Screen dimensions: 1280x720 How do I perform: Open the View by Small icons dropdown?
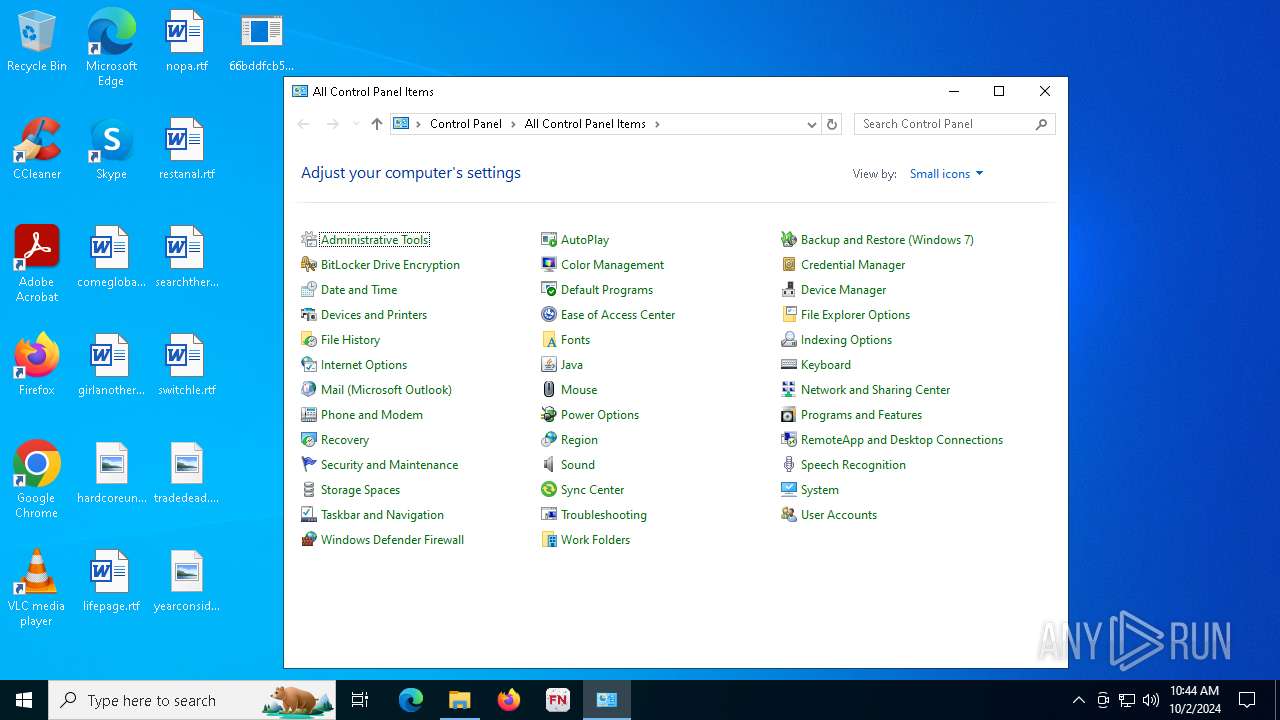[x=946, y=174]
